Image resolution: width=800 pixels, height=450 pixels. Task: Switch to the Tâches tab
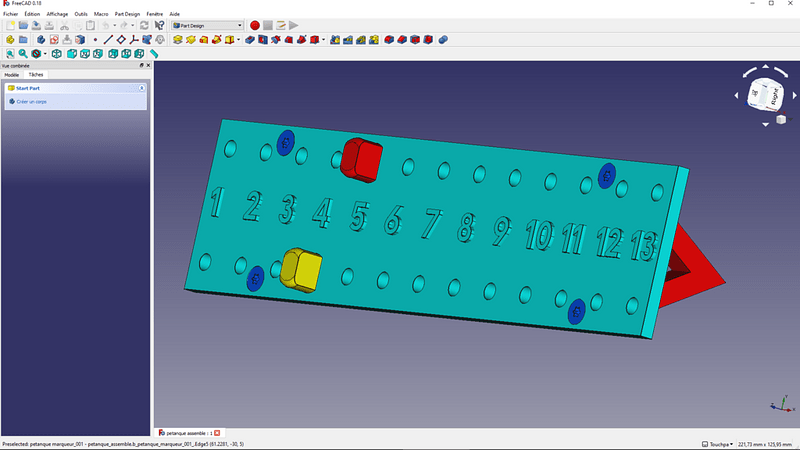pyautogui.click(x=36, y=74)
